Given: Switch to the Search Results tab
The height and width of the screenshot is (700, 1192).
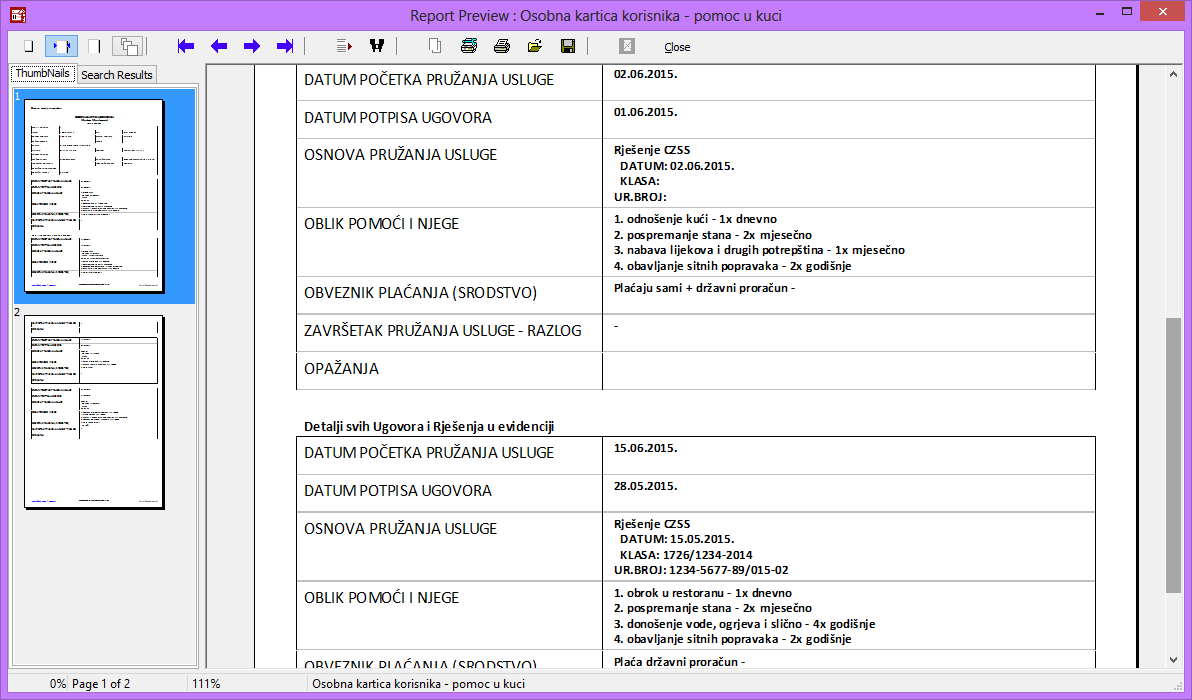Looking at the screenshot, I should click(x=117, y=75).
